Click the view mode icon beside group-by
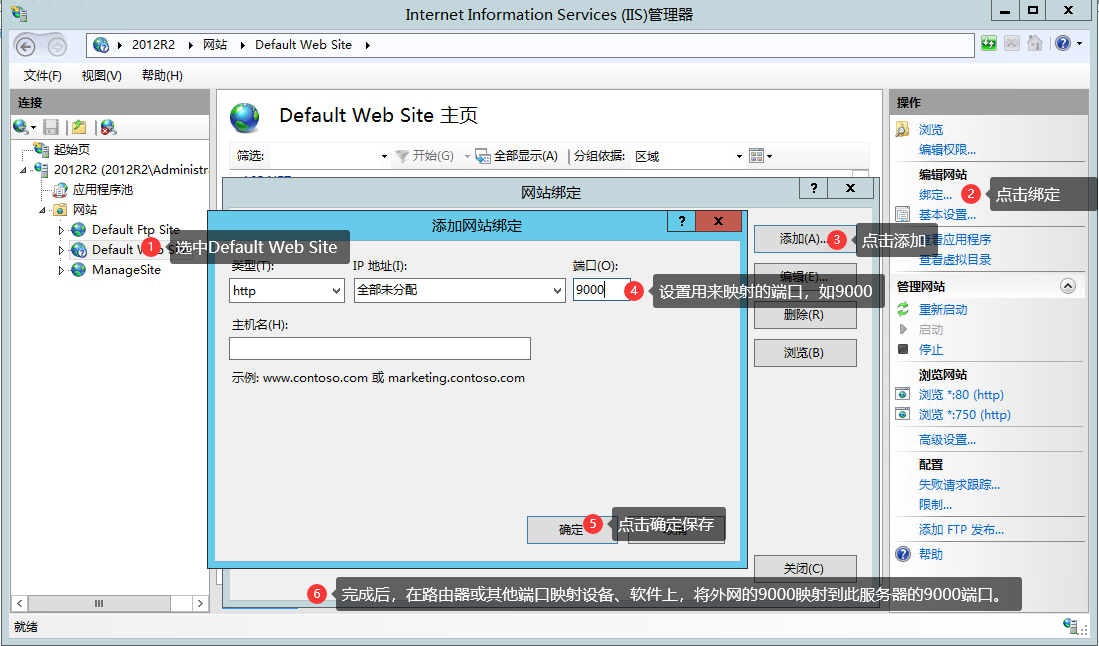The image size is (1099, 646). pos(756,156)
